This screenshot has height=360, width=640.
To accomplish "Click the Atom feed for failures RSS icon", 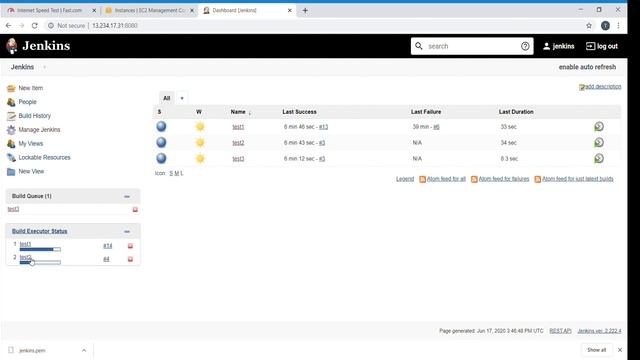I will (x=474, y=179).
